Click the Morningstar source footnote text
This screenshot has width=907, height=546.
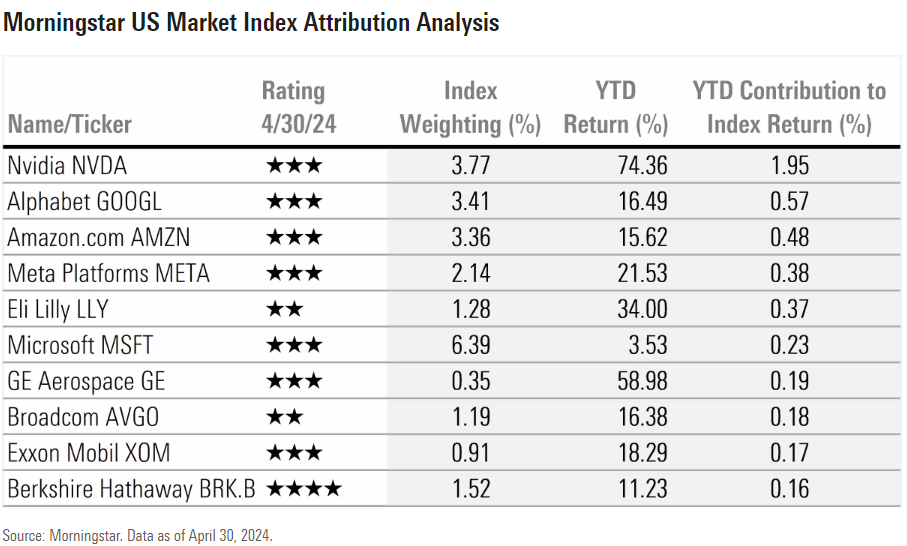pyautogui.click(x=137, y=535)
